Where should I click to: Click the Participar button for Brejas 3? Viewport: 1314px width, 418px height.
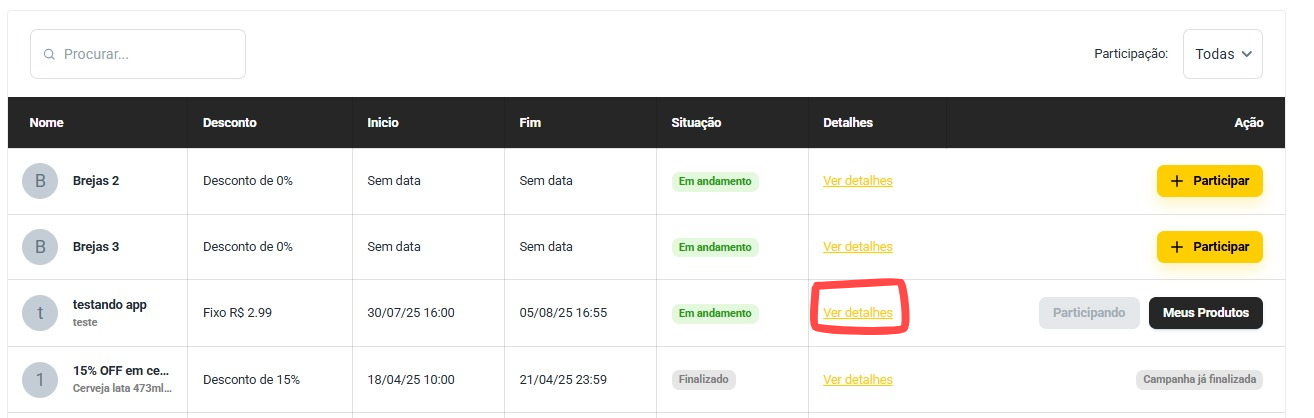coord(1210,247)
